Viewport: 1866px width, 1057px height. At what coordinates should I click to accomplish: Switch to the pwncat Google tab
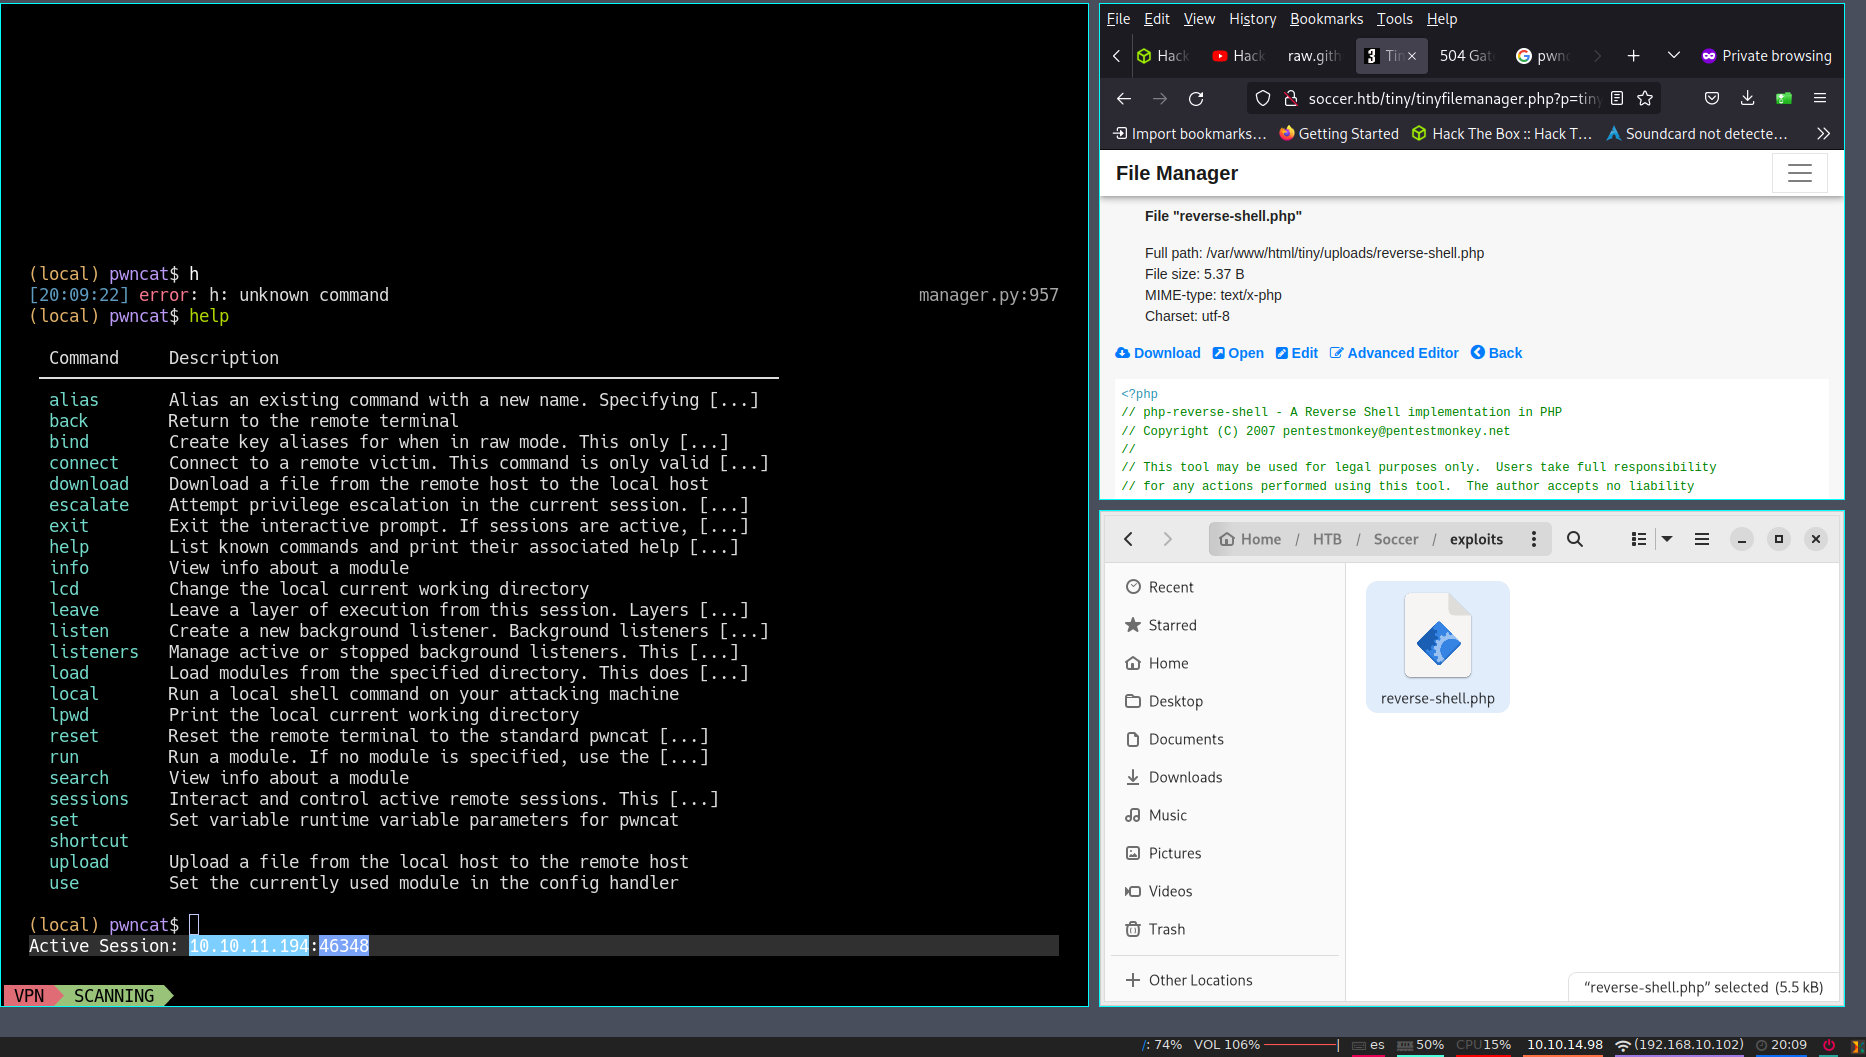click(x=1544, y=56)
